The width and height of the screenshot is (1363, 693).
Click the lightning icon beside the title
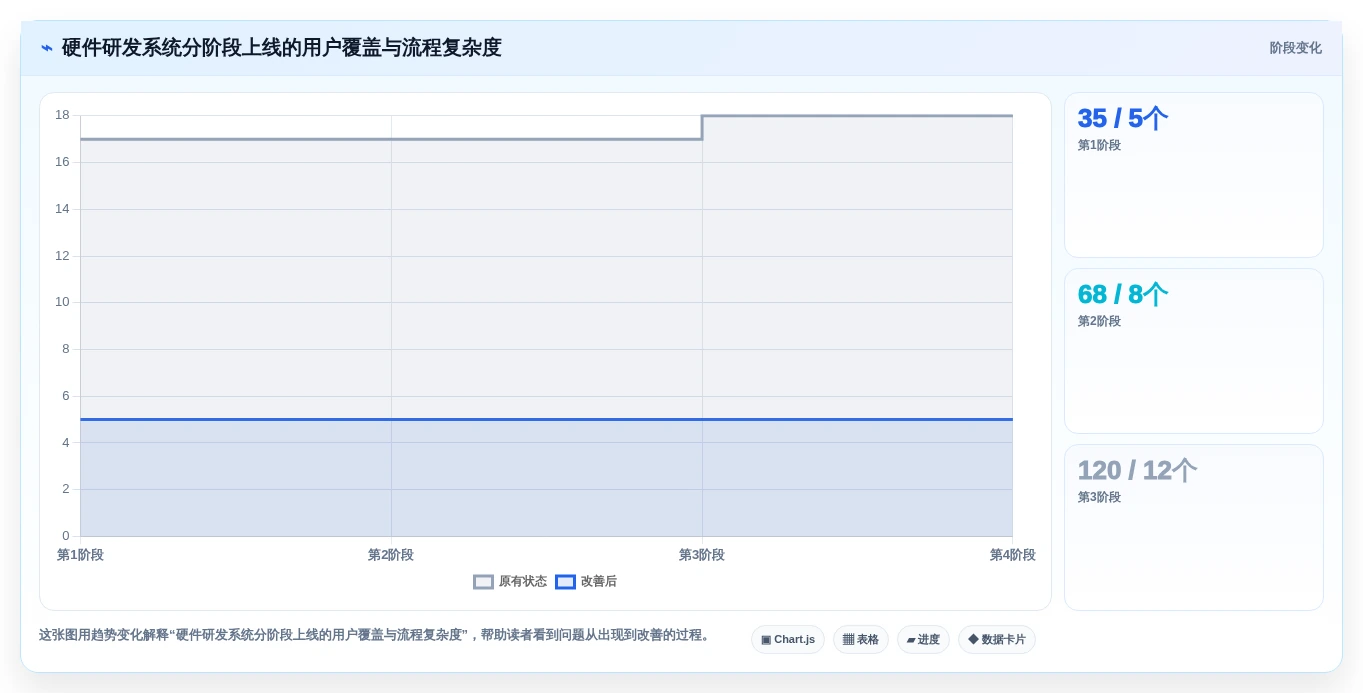point(47,48)
